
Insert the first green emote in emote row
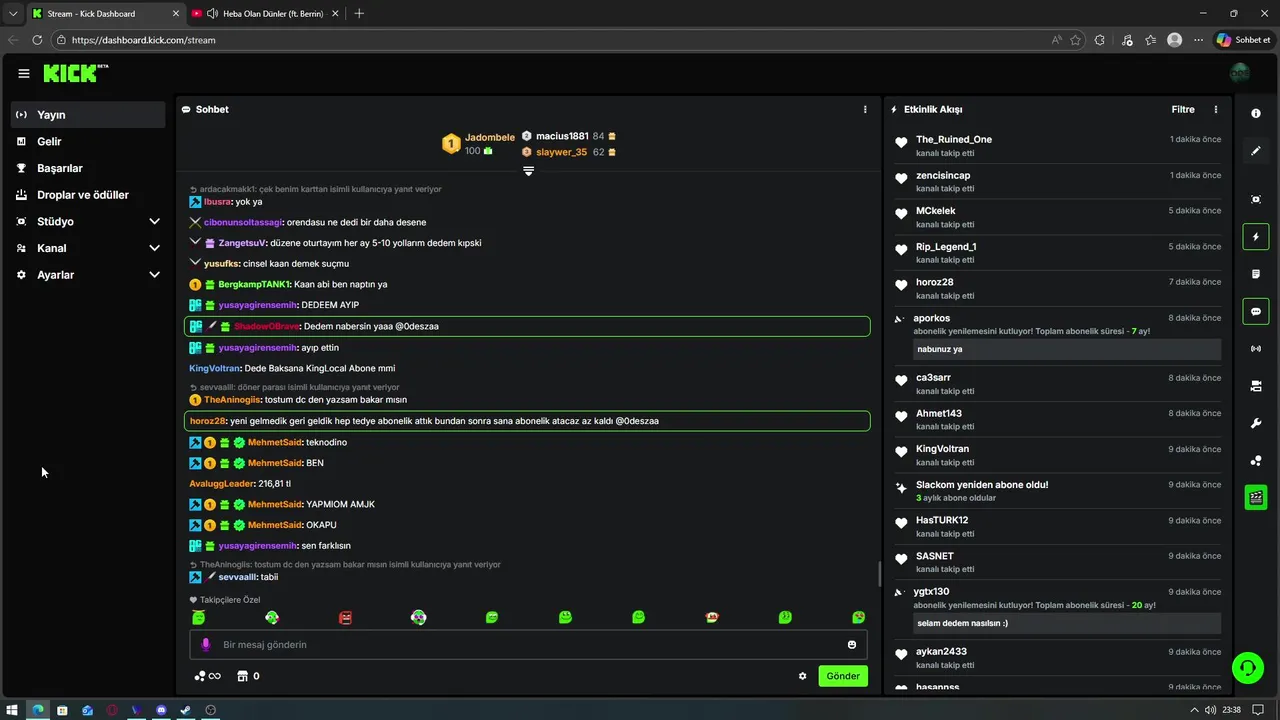[x=198, y=617]
